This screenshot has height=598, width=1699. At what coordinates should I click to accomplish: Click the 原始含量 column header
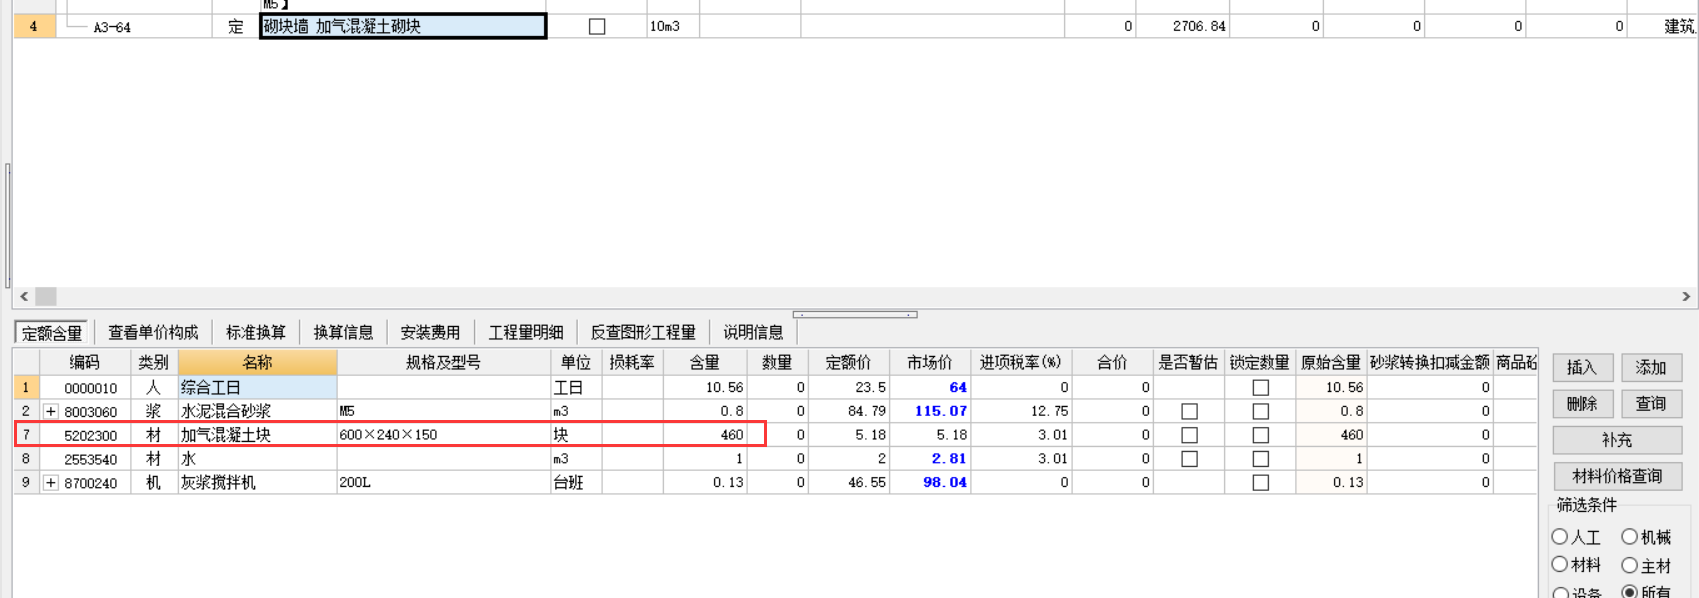(1330, 362)
